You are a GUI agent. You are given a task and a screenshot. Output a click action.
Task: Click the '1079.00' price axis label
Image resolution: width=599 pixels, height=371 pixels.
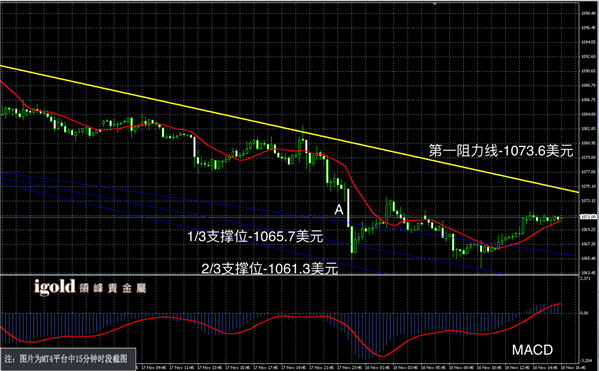coord(588,157)
